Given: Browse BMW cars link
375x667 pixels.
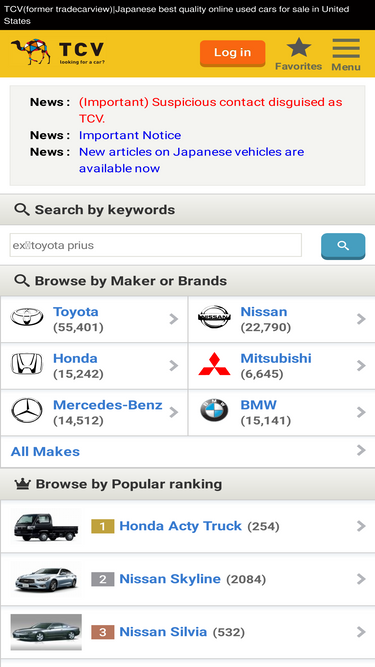Looking at the screenshot, I should tap(259, 405).
